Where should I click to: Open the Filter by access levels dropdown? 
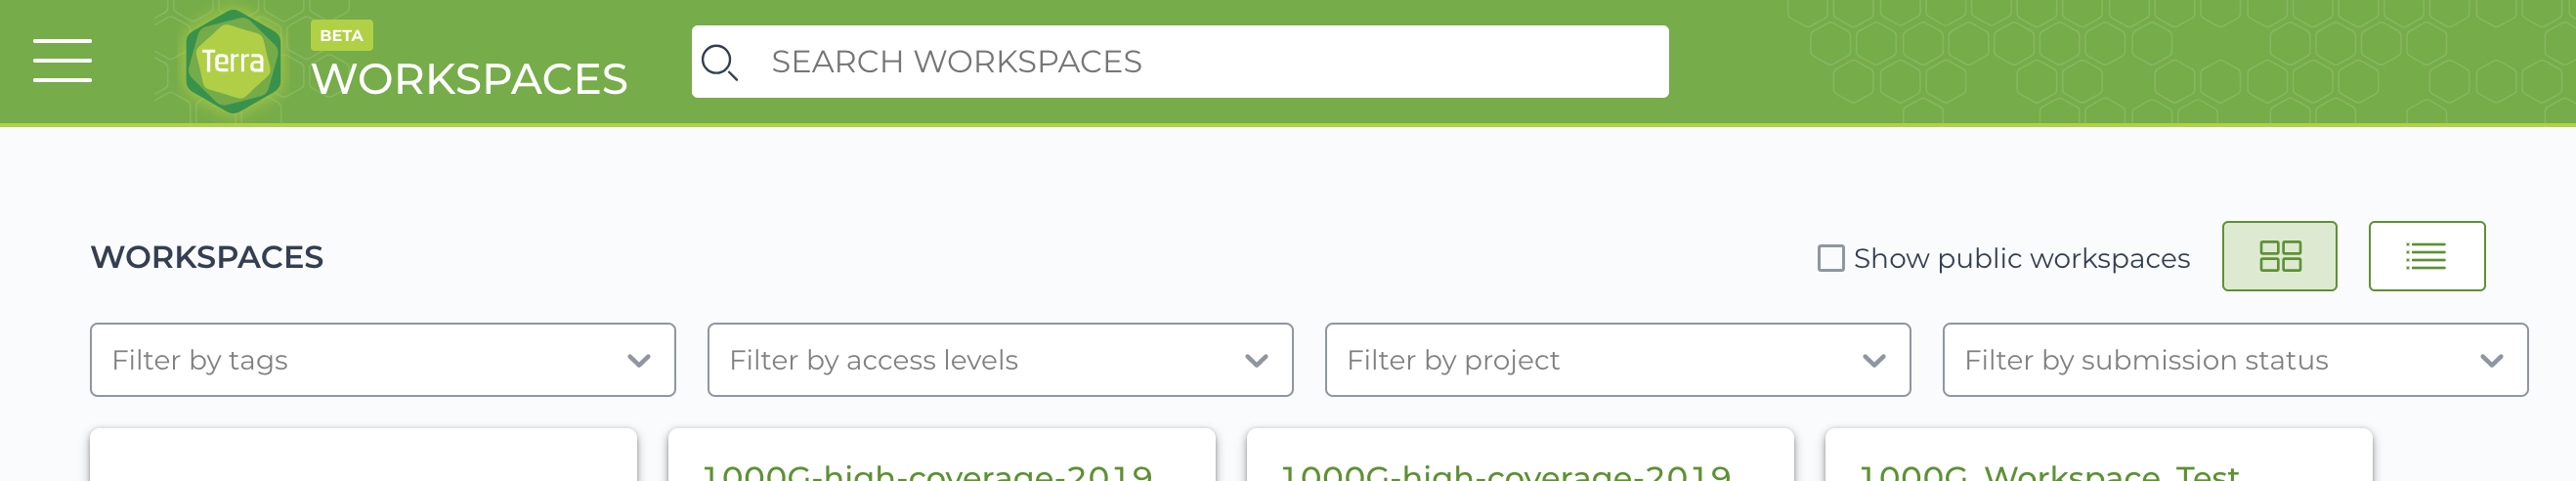[x=1000, y=360]
